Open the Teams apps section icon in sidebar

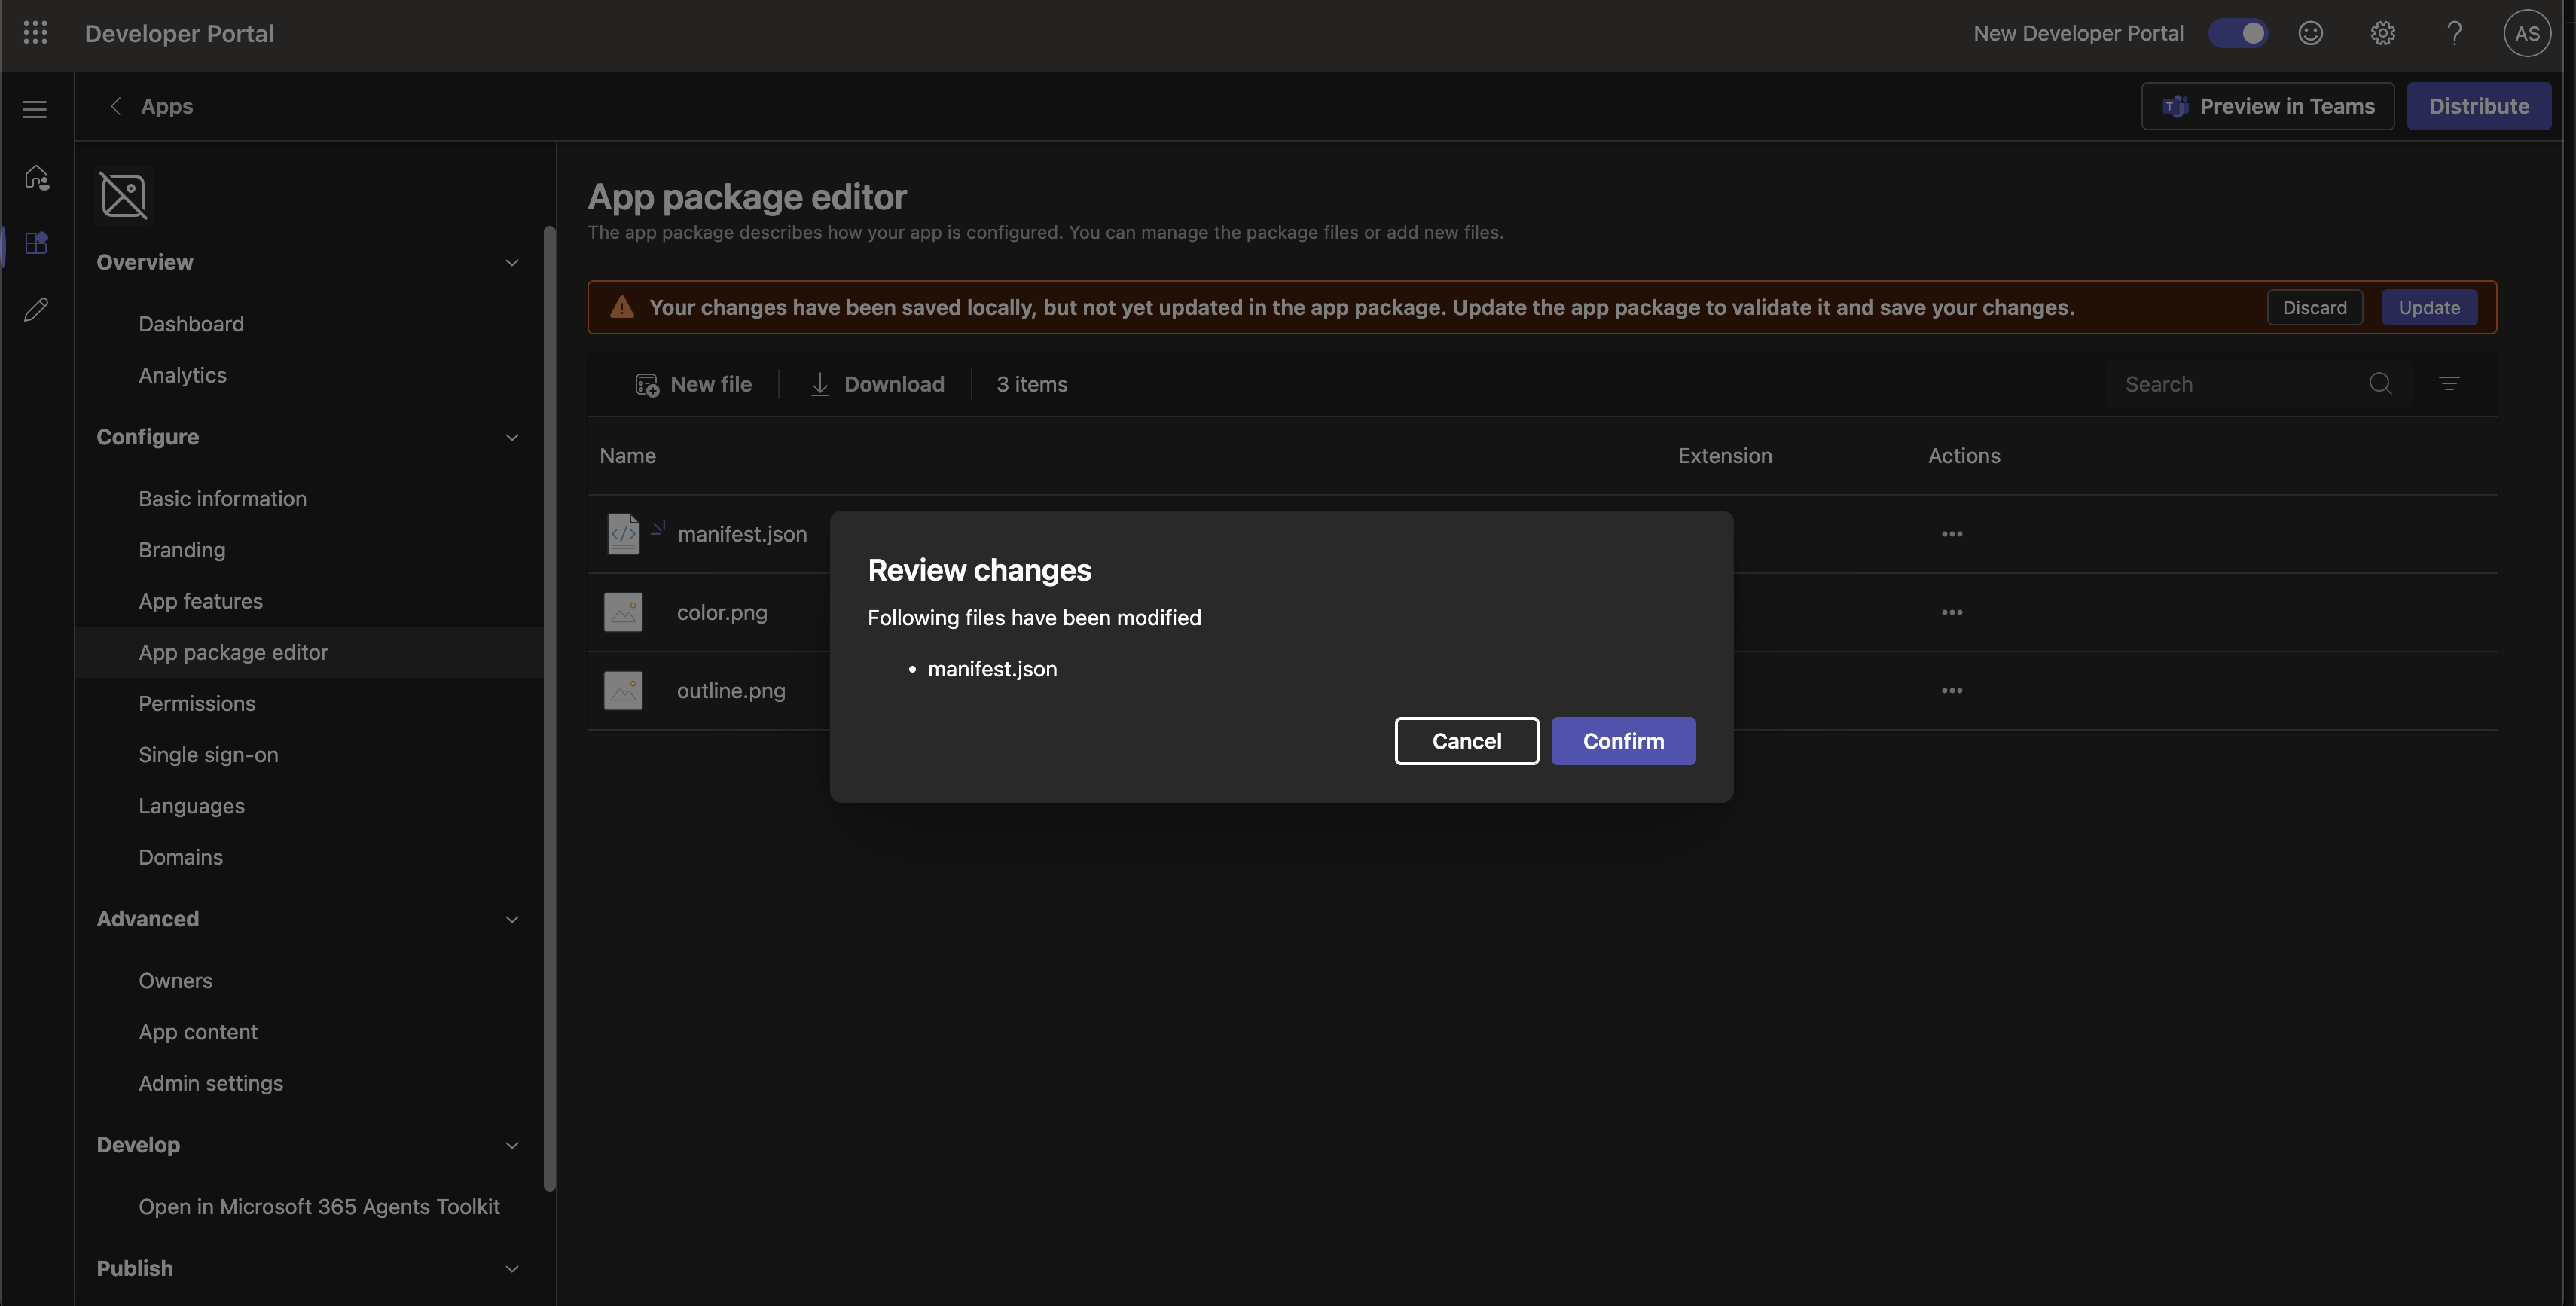pos(36,242)
